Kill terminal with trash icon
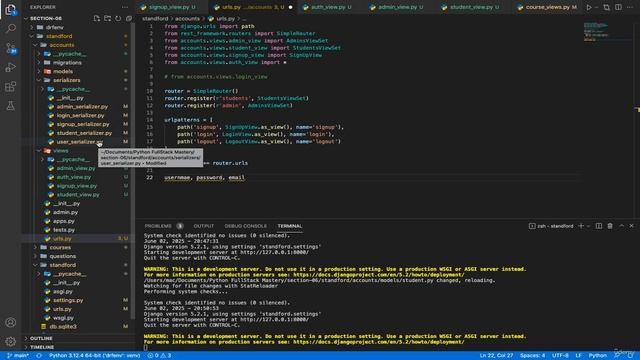640x360 pixels. click(610, 226)
